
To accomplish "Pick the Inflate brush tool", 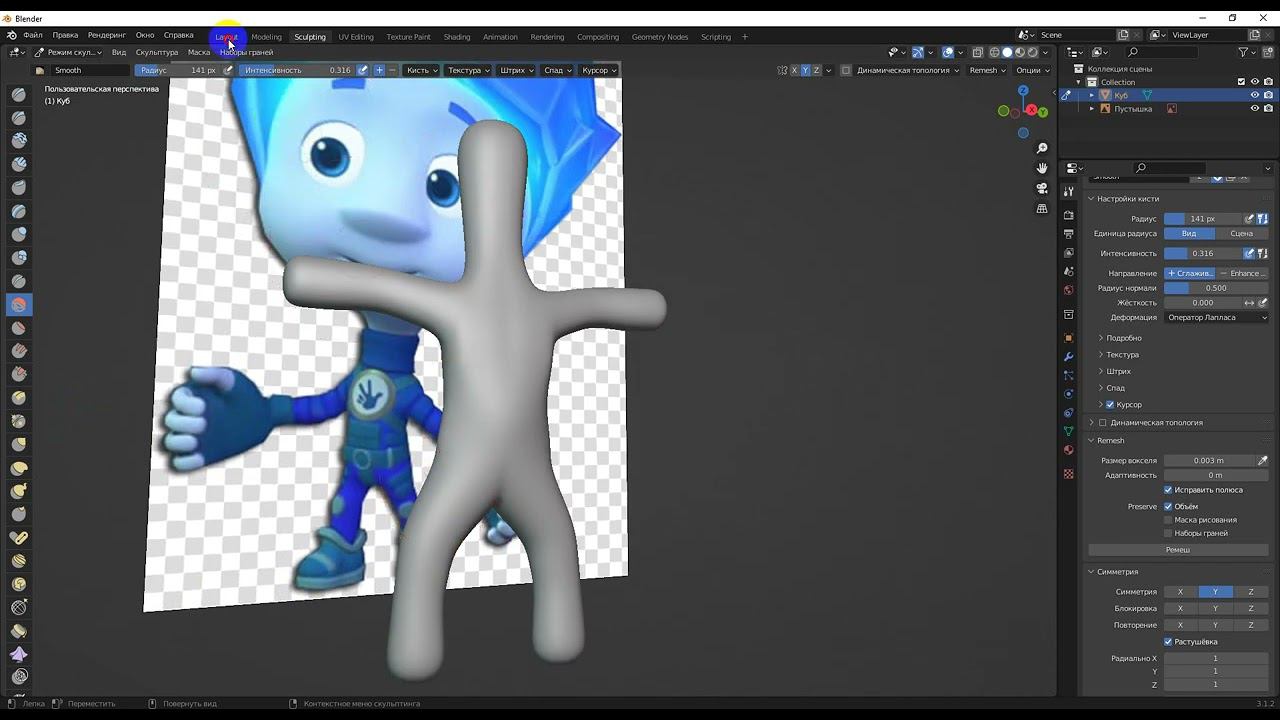I will click(19, 234).
